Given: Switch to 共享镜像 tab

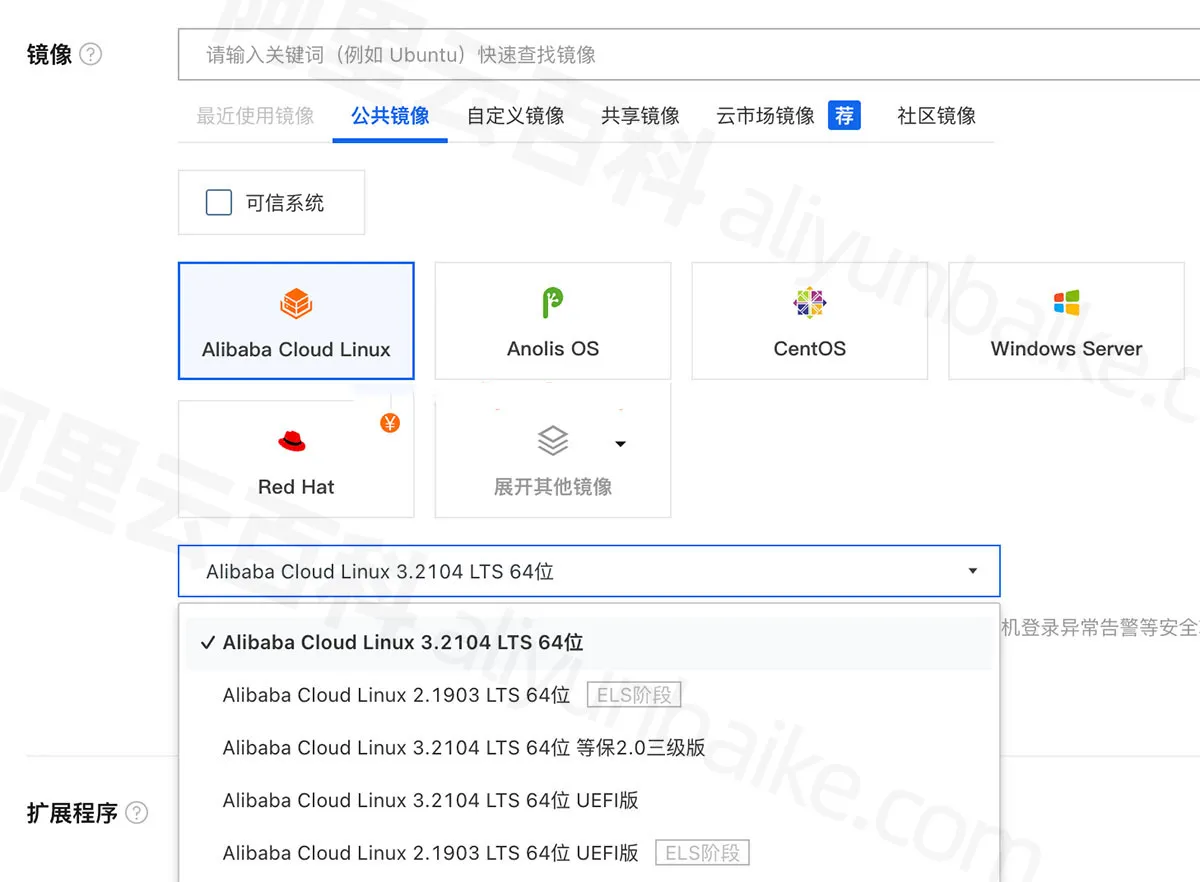Looking at the screenshot, I should tap(640, 116).
